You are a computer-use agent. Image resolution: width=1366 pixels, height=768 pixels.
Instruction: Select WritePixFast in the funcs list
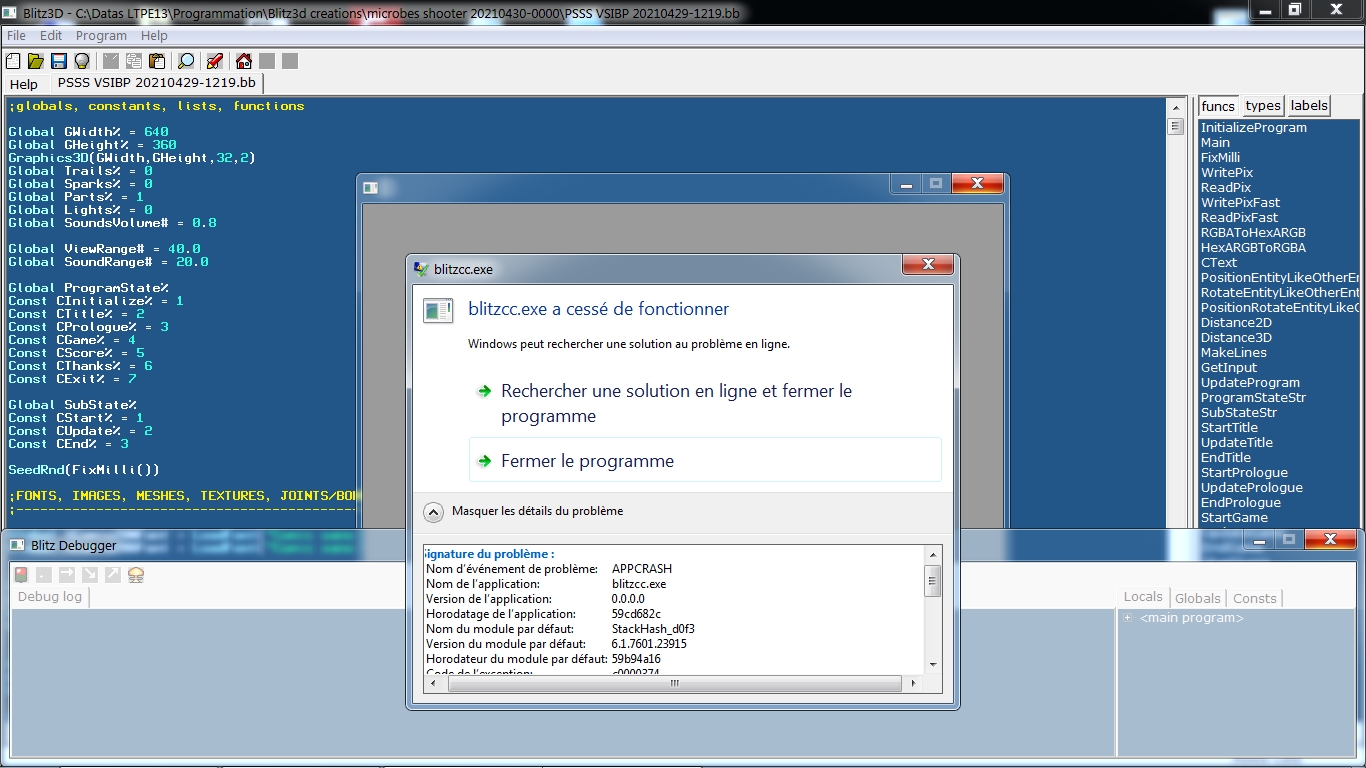point(1240,203)
